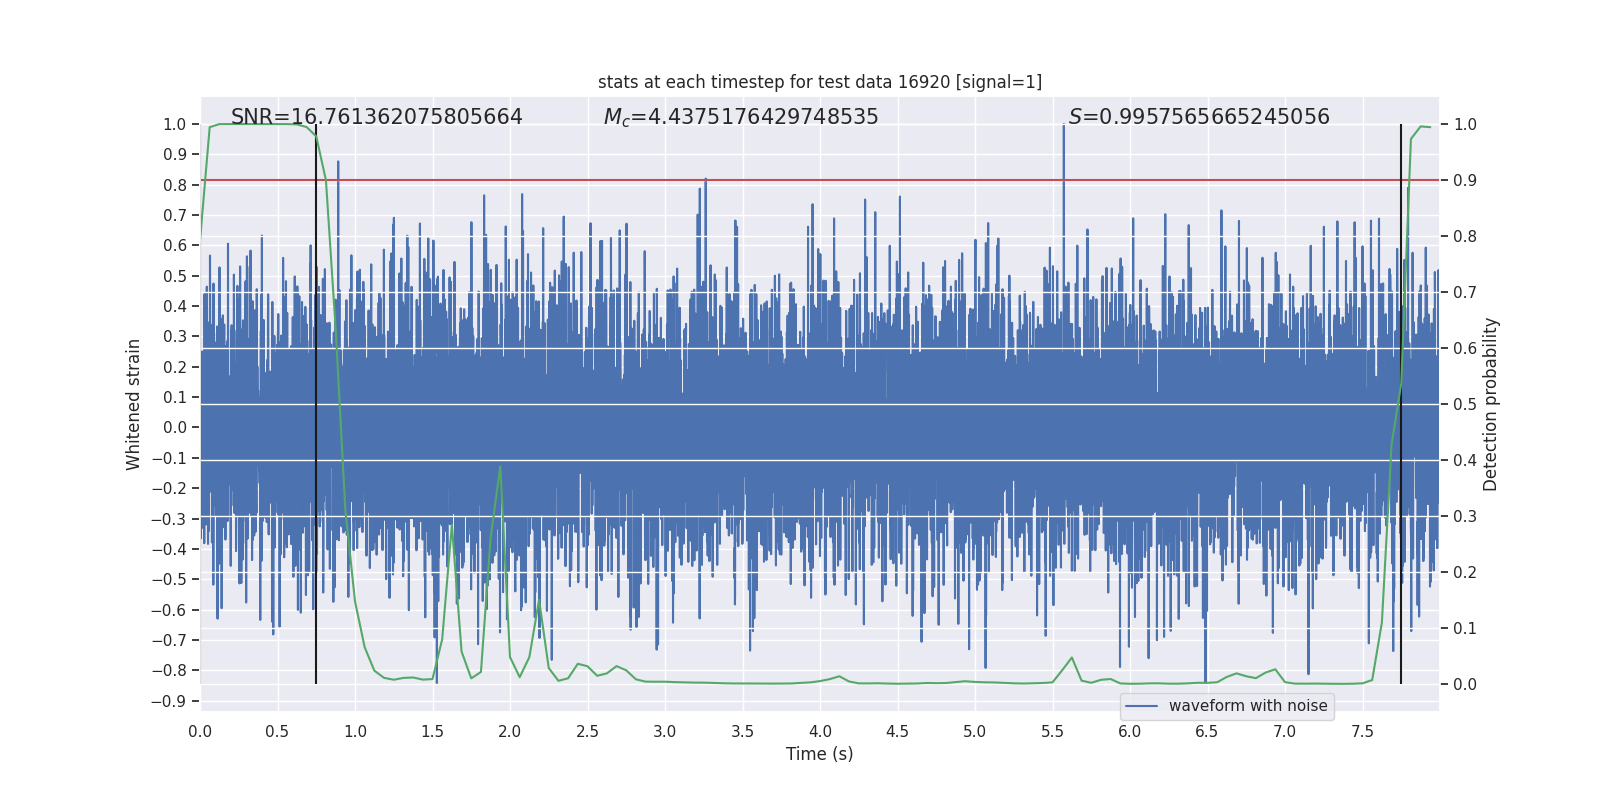Click the 'Detection probability' right axis label
Image resolution: width=1600 pixels, height=800 pixels.
tap(1491, 404)
